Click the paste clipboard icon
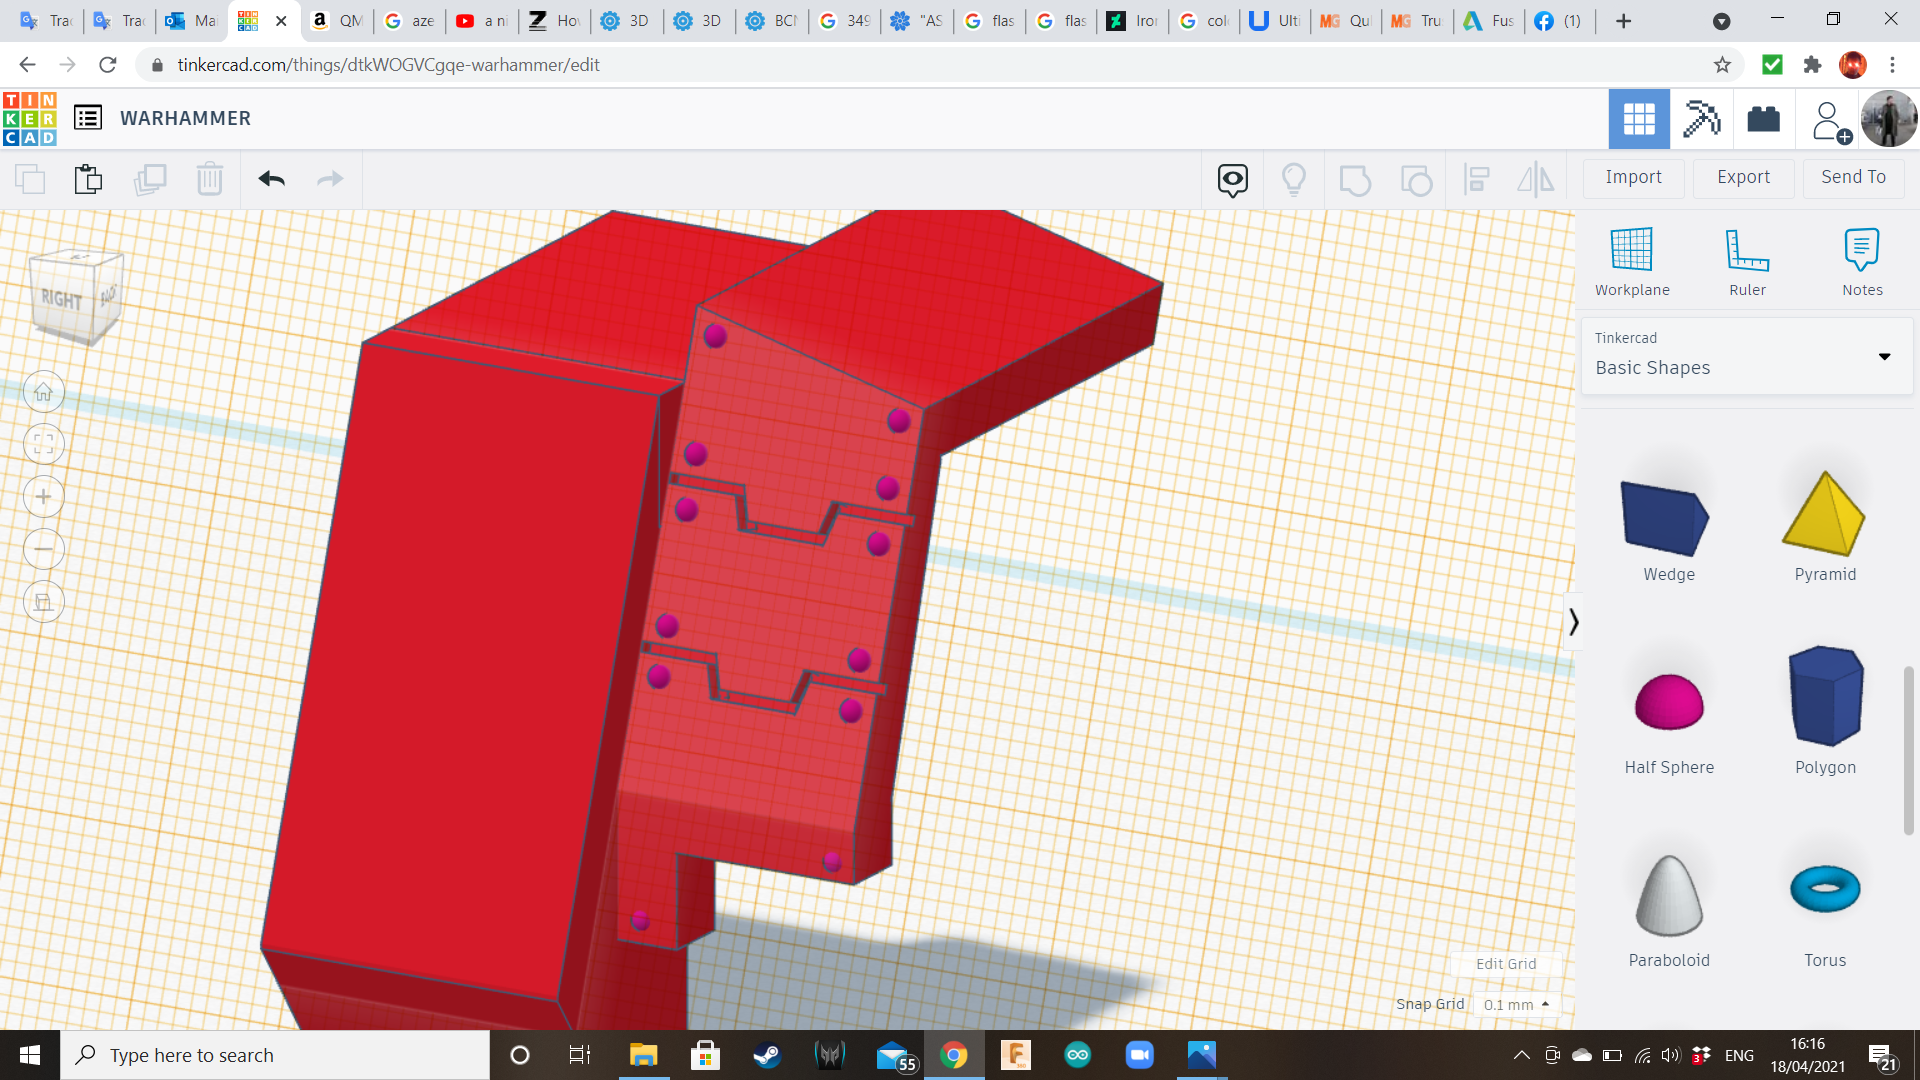The width and height of the screenshot is (1920, 1080). [88, 179]
